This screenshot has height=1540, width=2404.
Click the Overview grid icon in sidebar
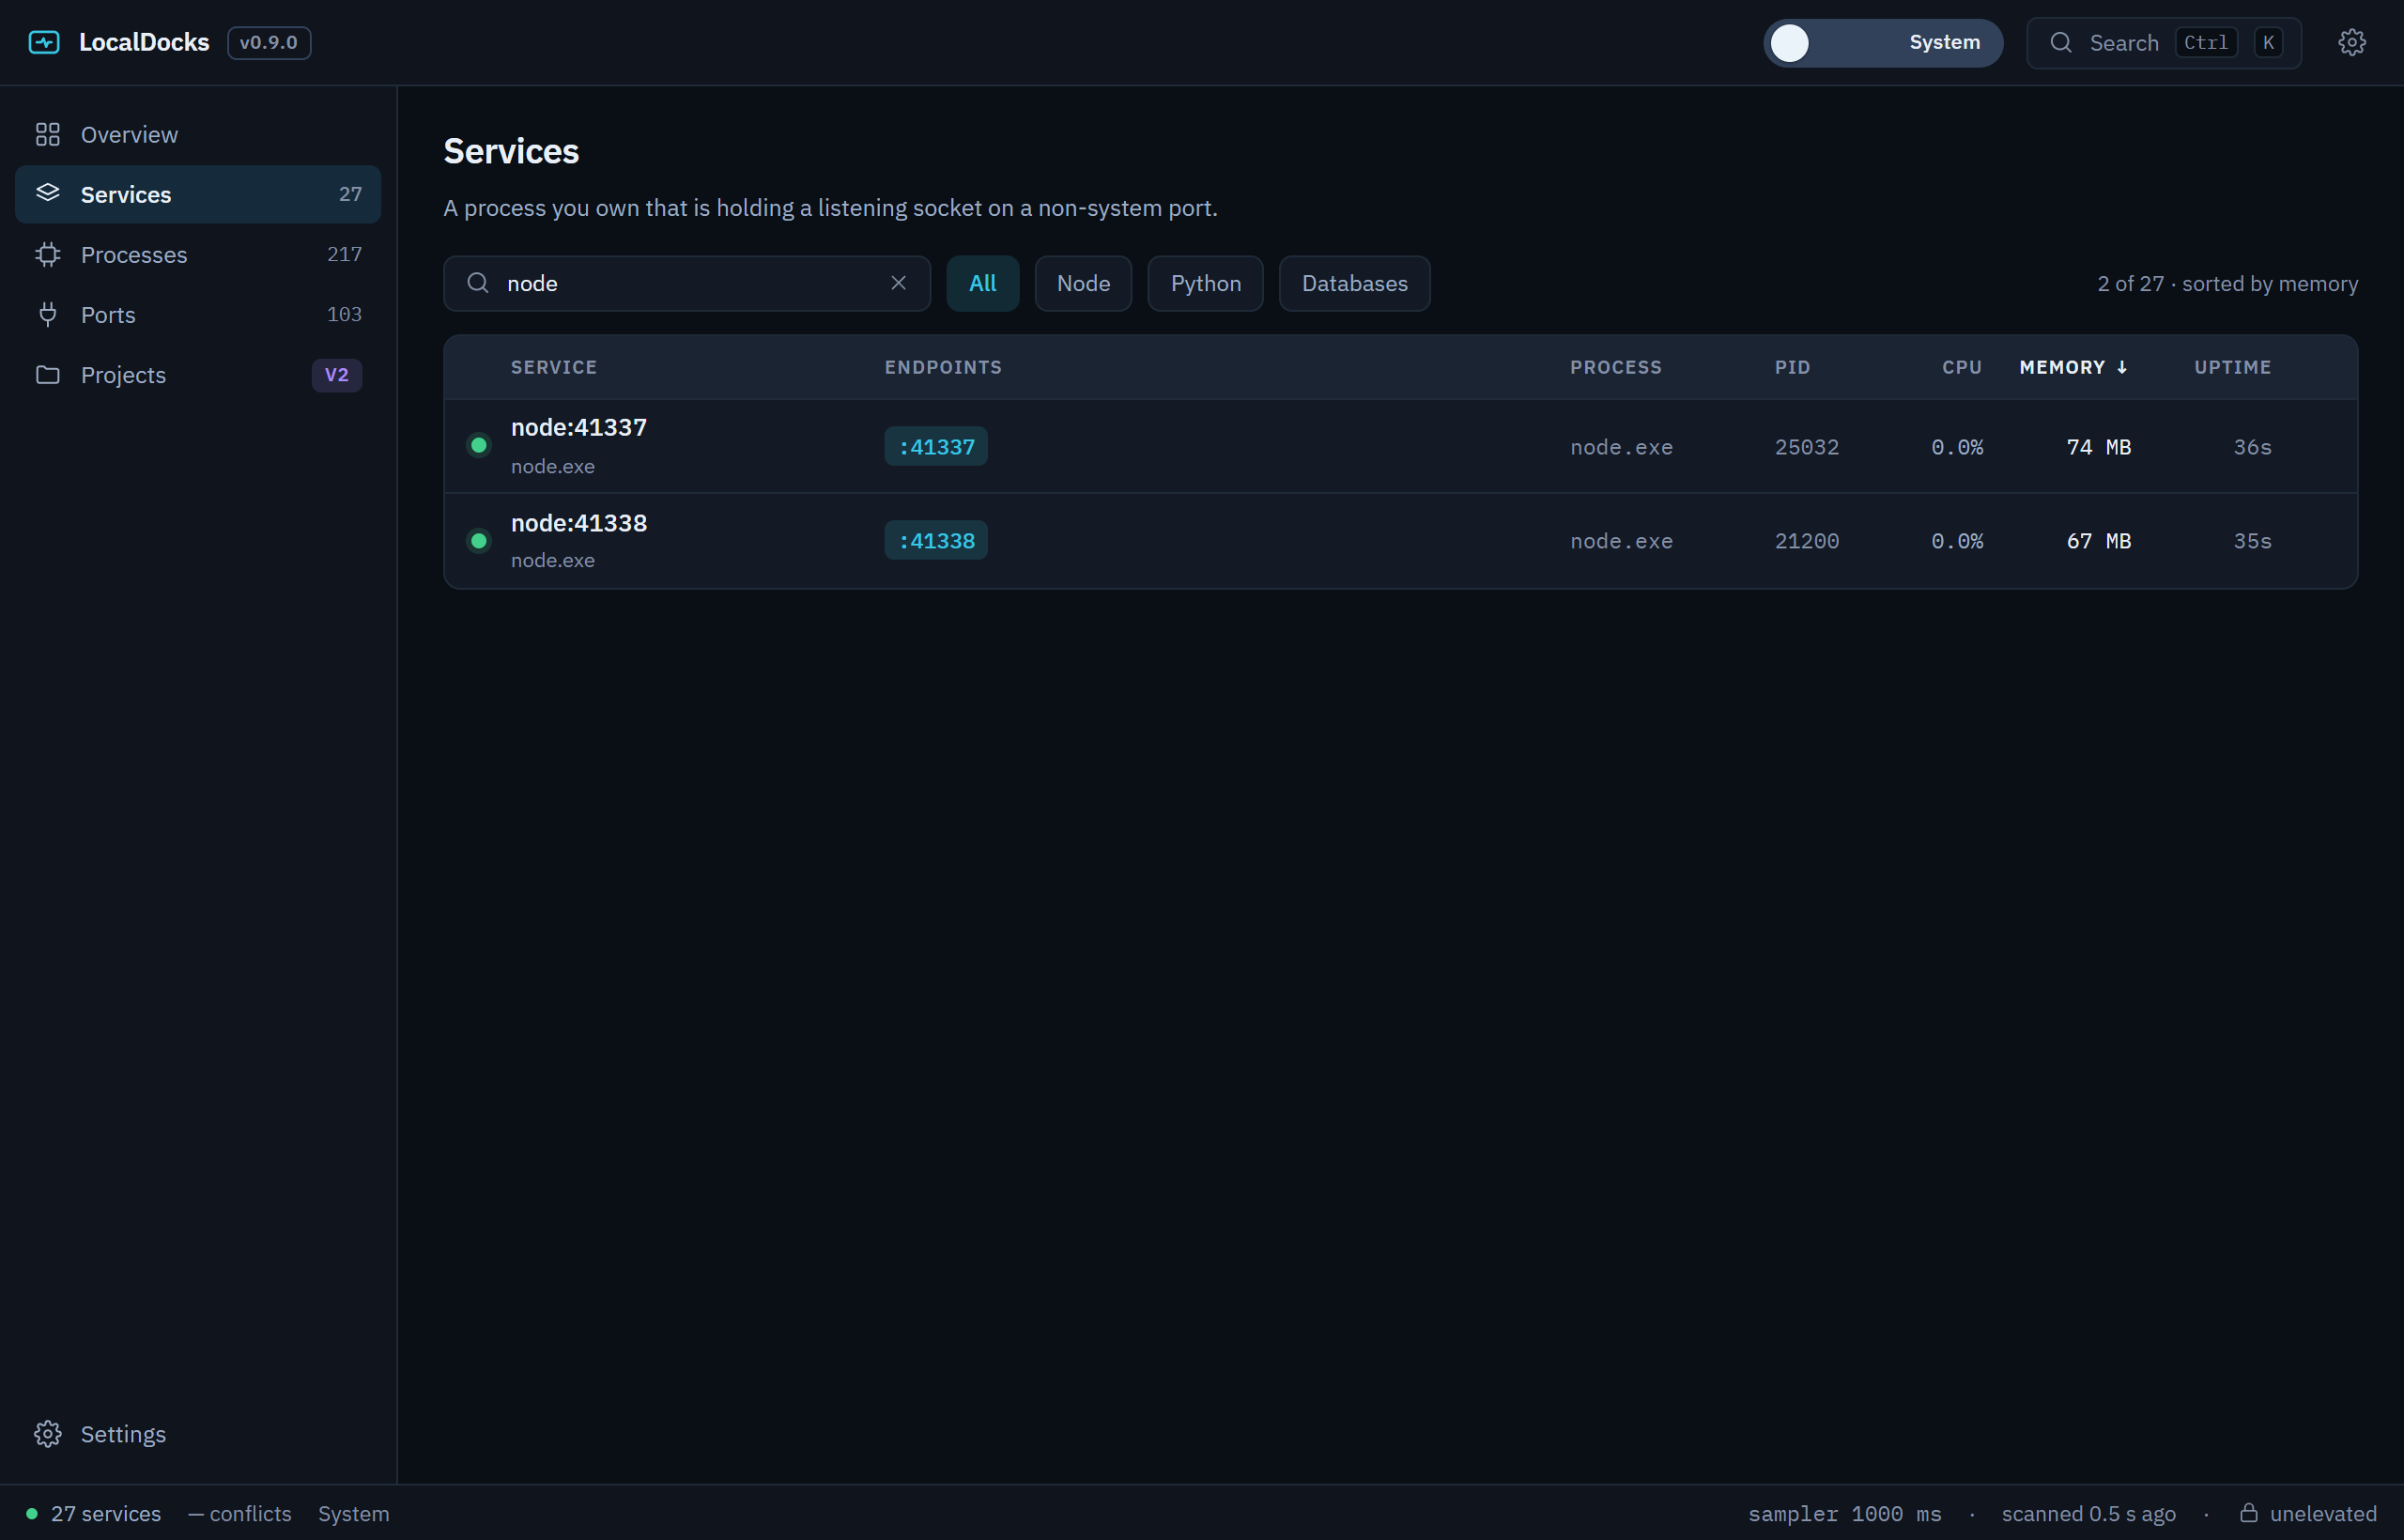click(48, 134)
